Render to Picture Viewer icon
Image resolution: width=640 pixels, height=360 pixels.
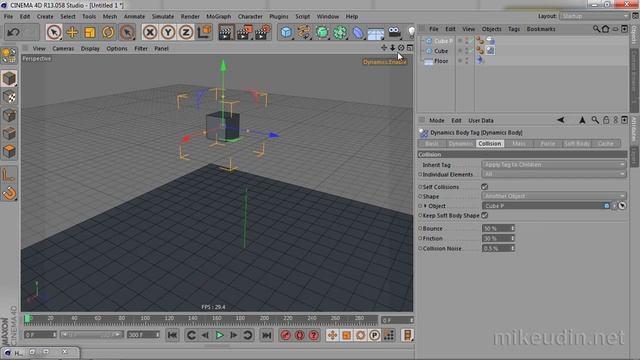244,32
